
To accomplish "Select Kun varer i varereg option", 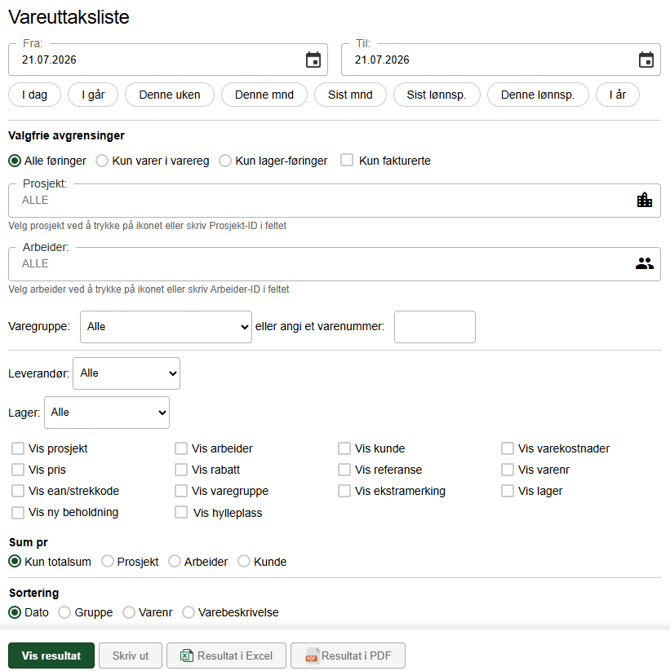I will click(x=102, y=161).
